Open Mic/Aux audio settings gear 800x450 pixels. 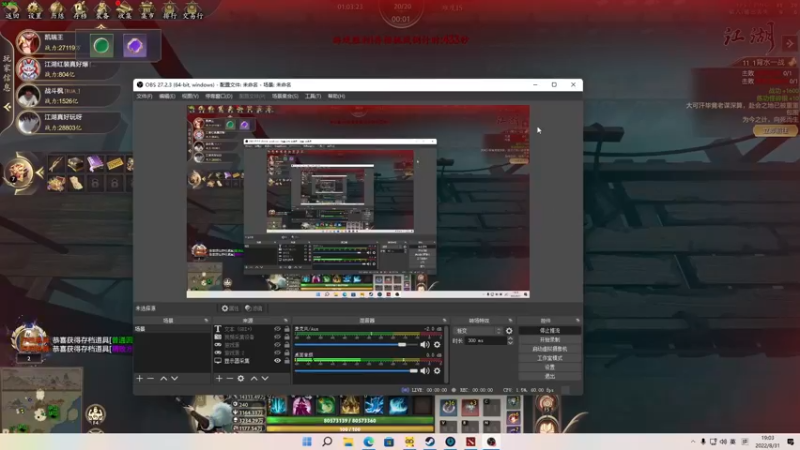coord(437,345)
